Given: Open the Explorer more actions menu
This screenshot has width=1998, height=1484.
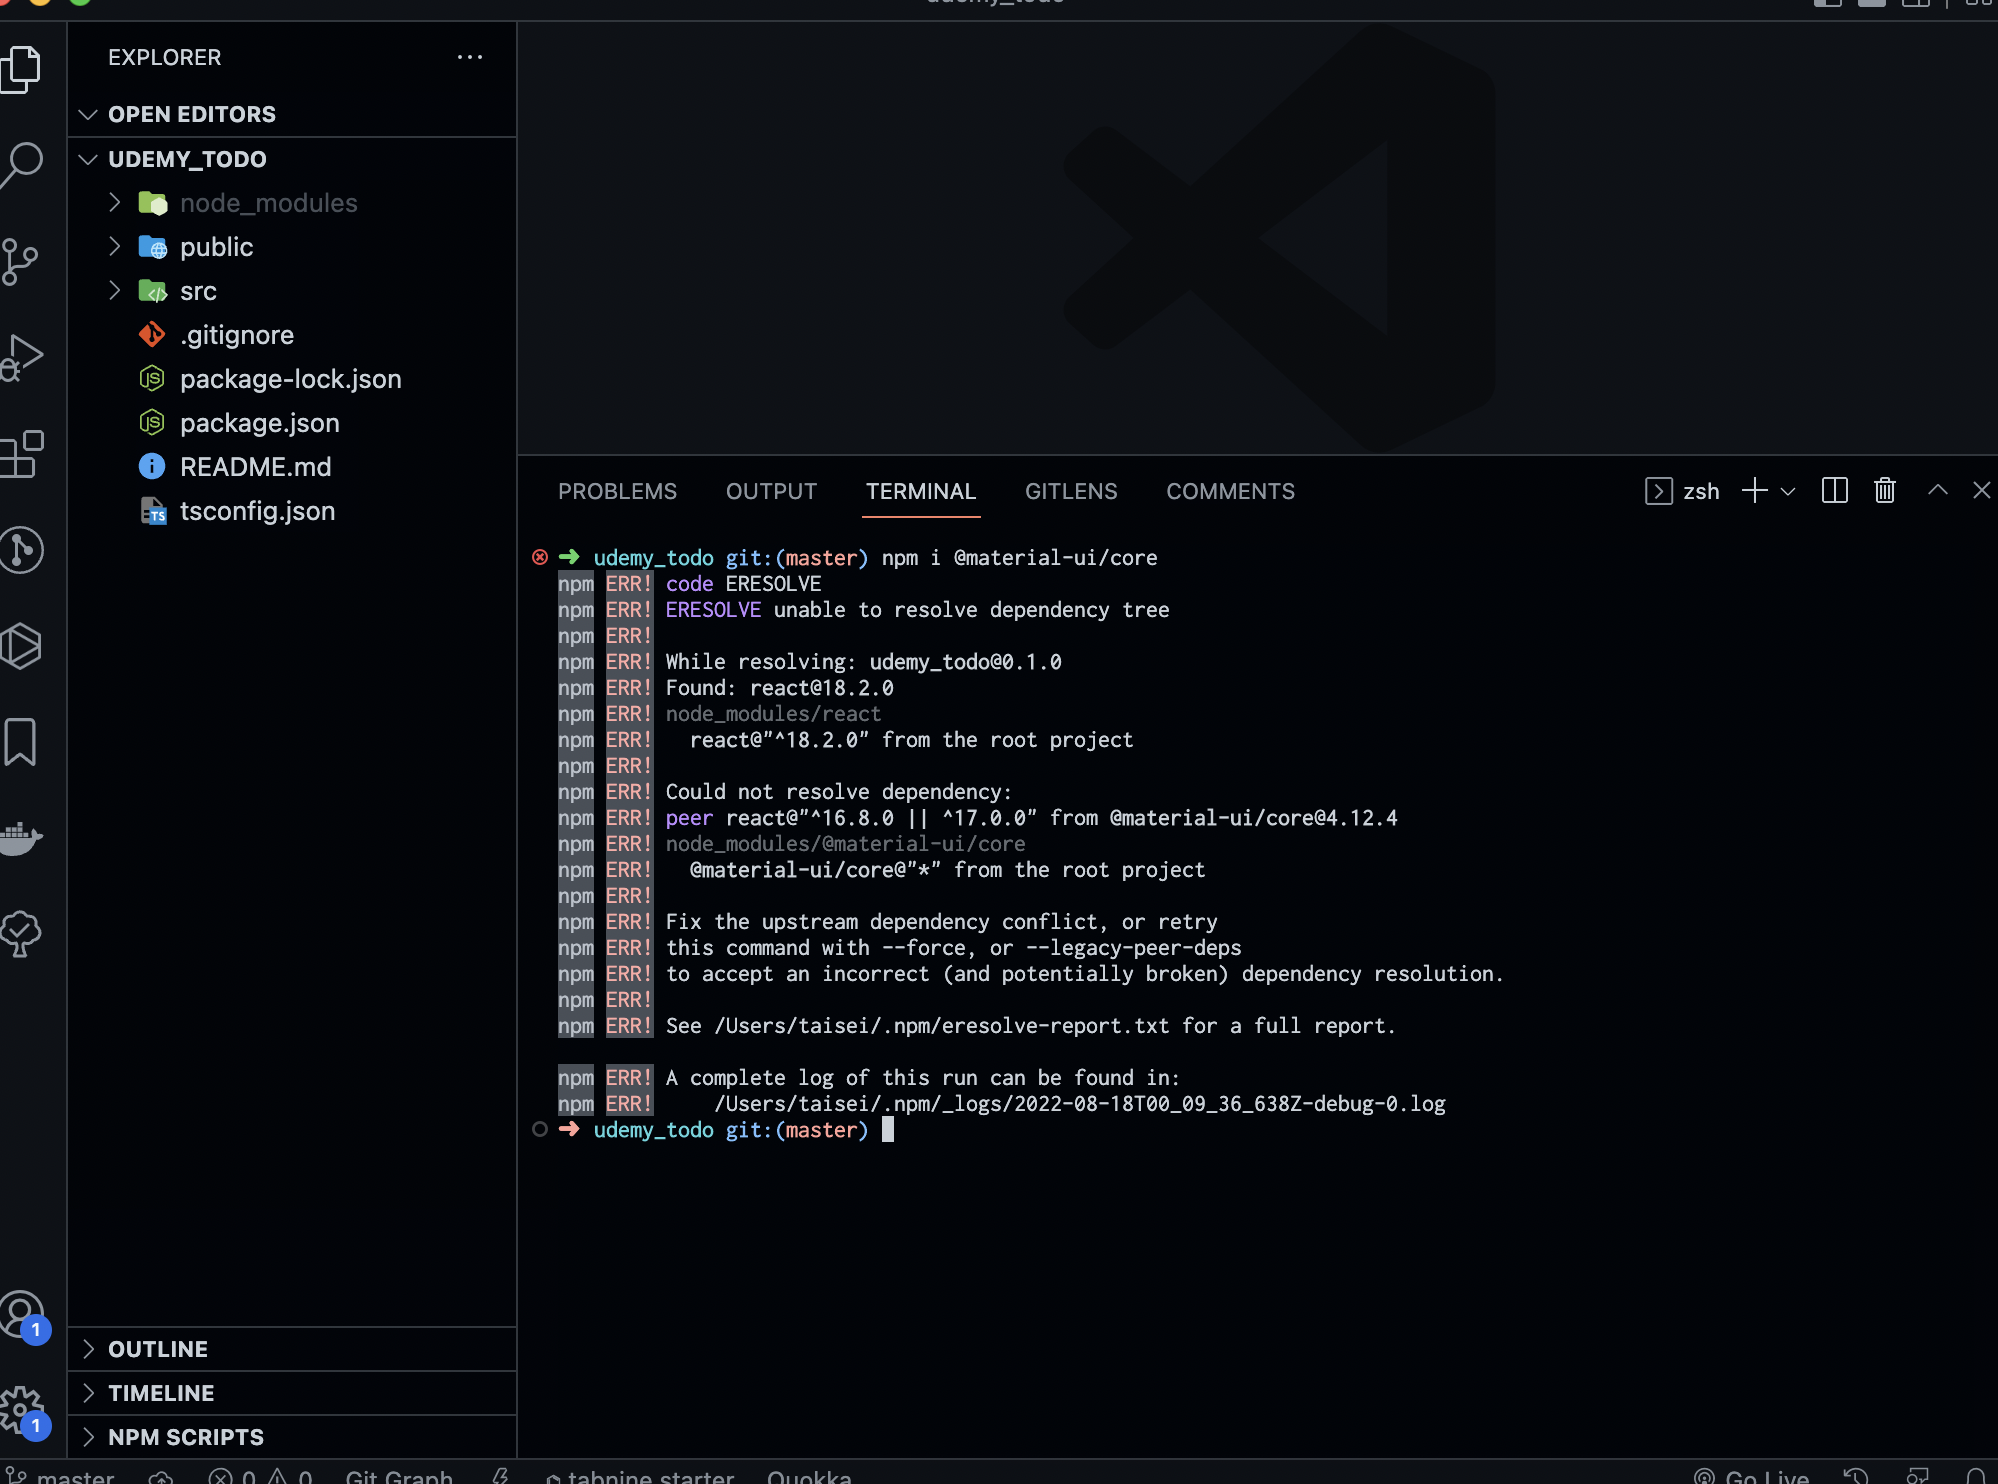Looking at the screenshot, I should tap(469, 58).
